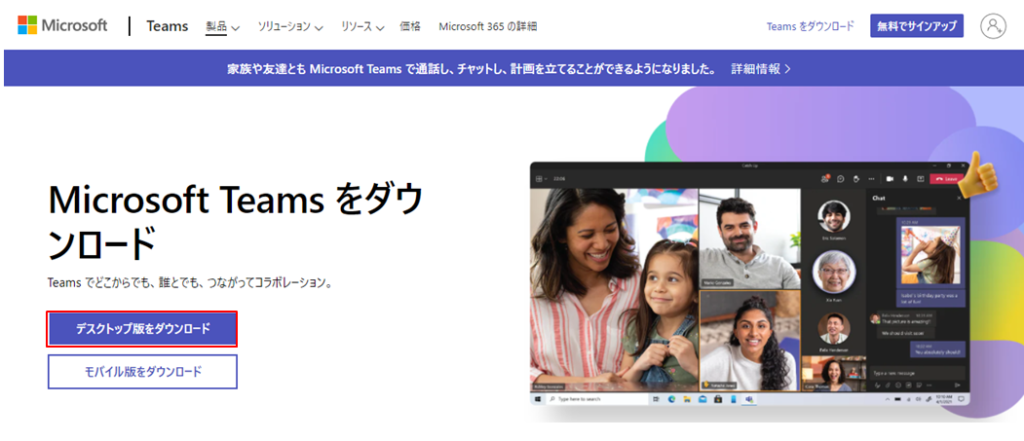This screenshot has width=1024, height=441.
Task: Open 詳細情報 in the purple banner
Action: [x=761, y=69]
